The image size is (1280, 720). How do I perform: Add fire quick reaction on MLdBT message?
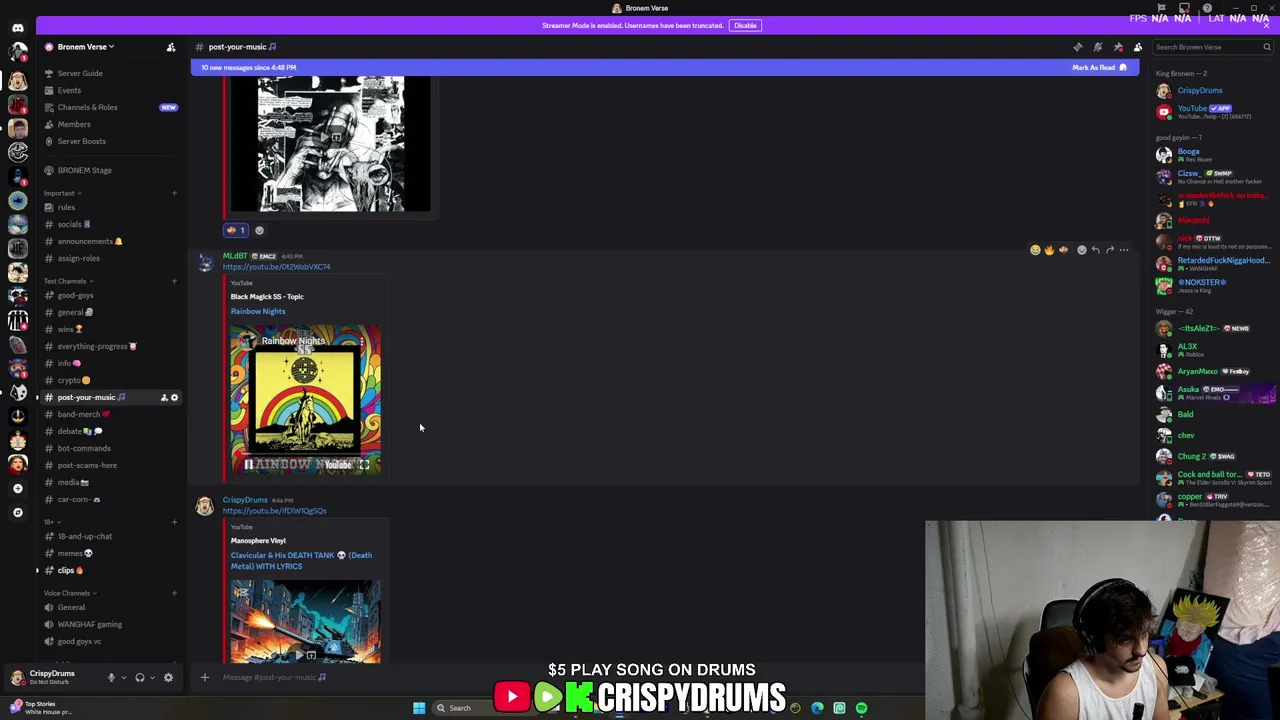[x=1049, y=250]
